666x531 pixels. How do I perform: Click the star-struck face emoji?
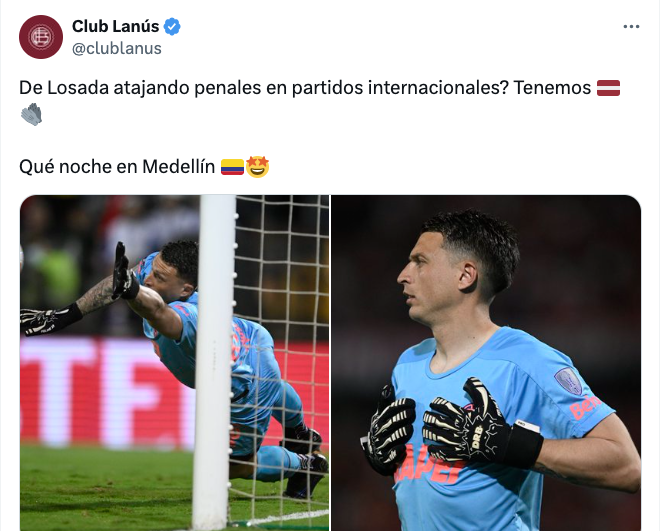coord(257,167)
